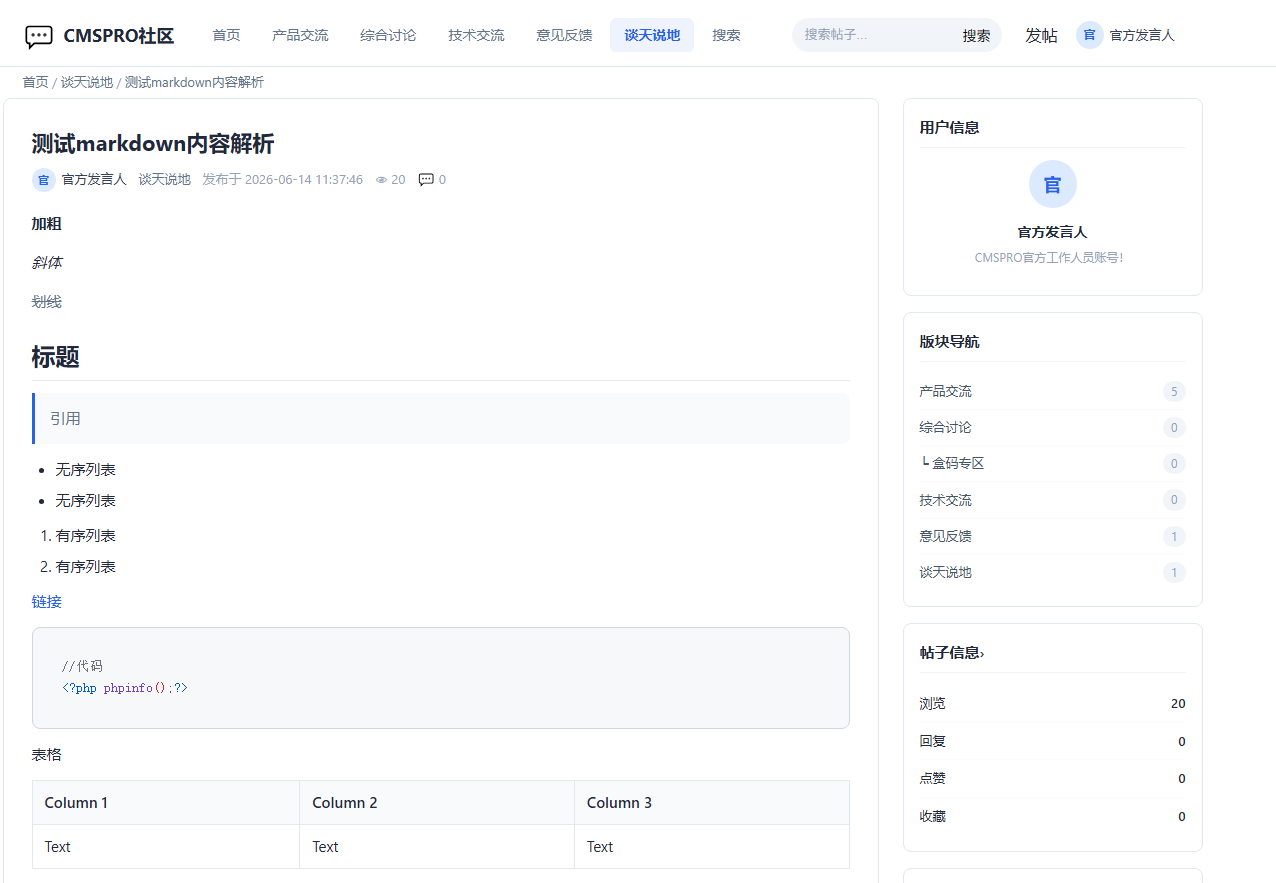The height and width of the screenshot is (883, 1276).
Task: Click the CMSPRO社区 chat bubble logo icon
Action: pyautogui.click(x=39, y=37)
